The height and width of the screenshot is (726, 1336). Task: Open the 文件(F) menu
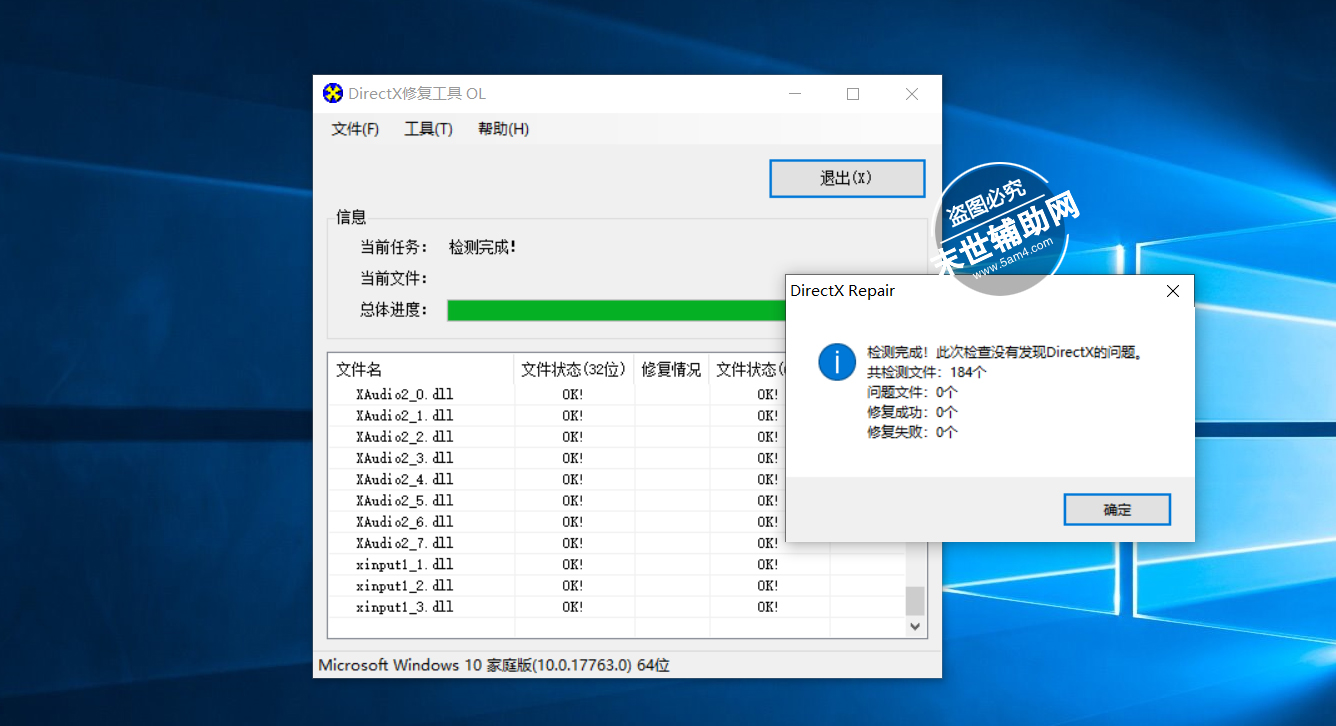pos(355,129)
